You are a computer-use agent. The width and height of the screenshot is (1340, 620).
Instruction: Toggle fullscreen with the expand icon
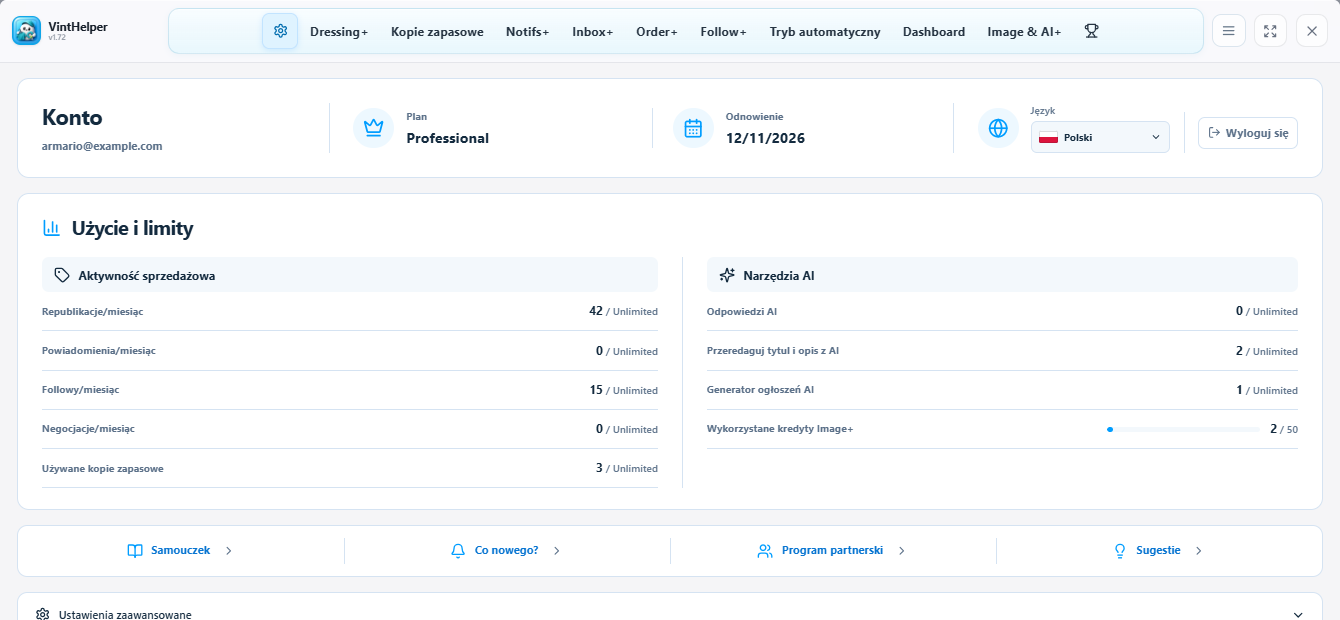[1270, 31]
